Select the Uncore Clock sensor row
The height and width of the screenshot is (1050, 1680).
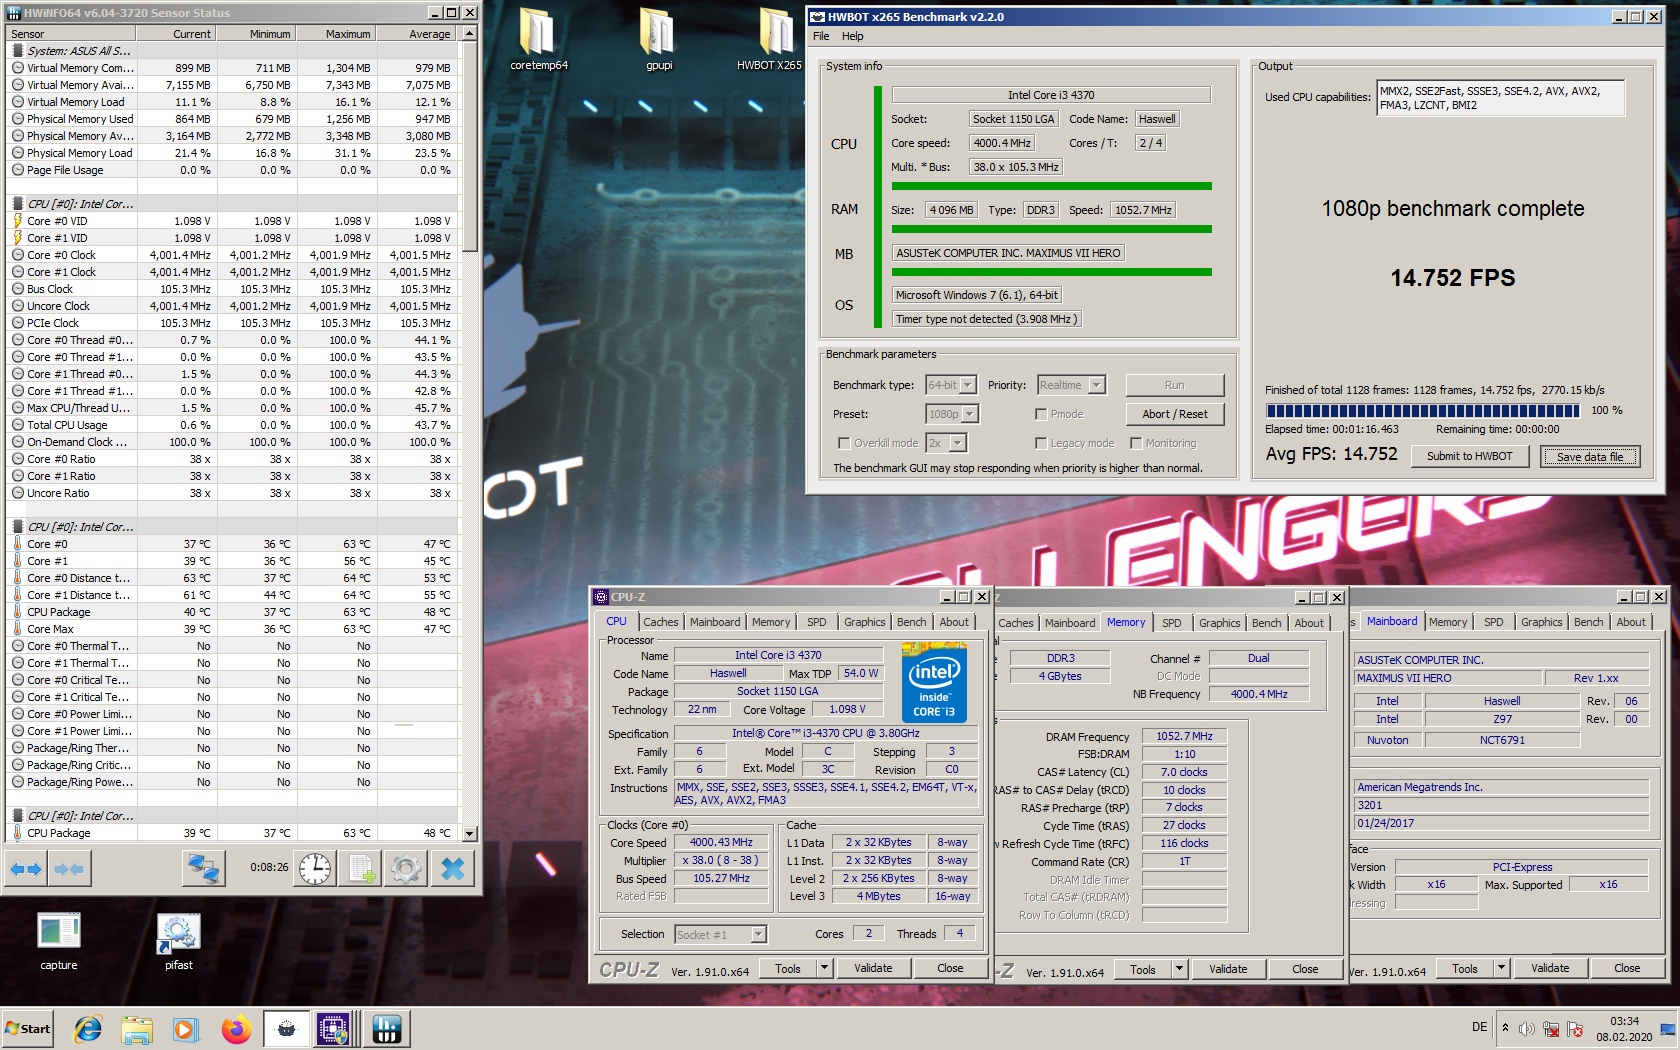pos(232,306)
